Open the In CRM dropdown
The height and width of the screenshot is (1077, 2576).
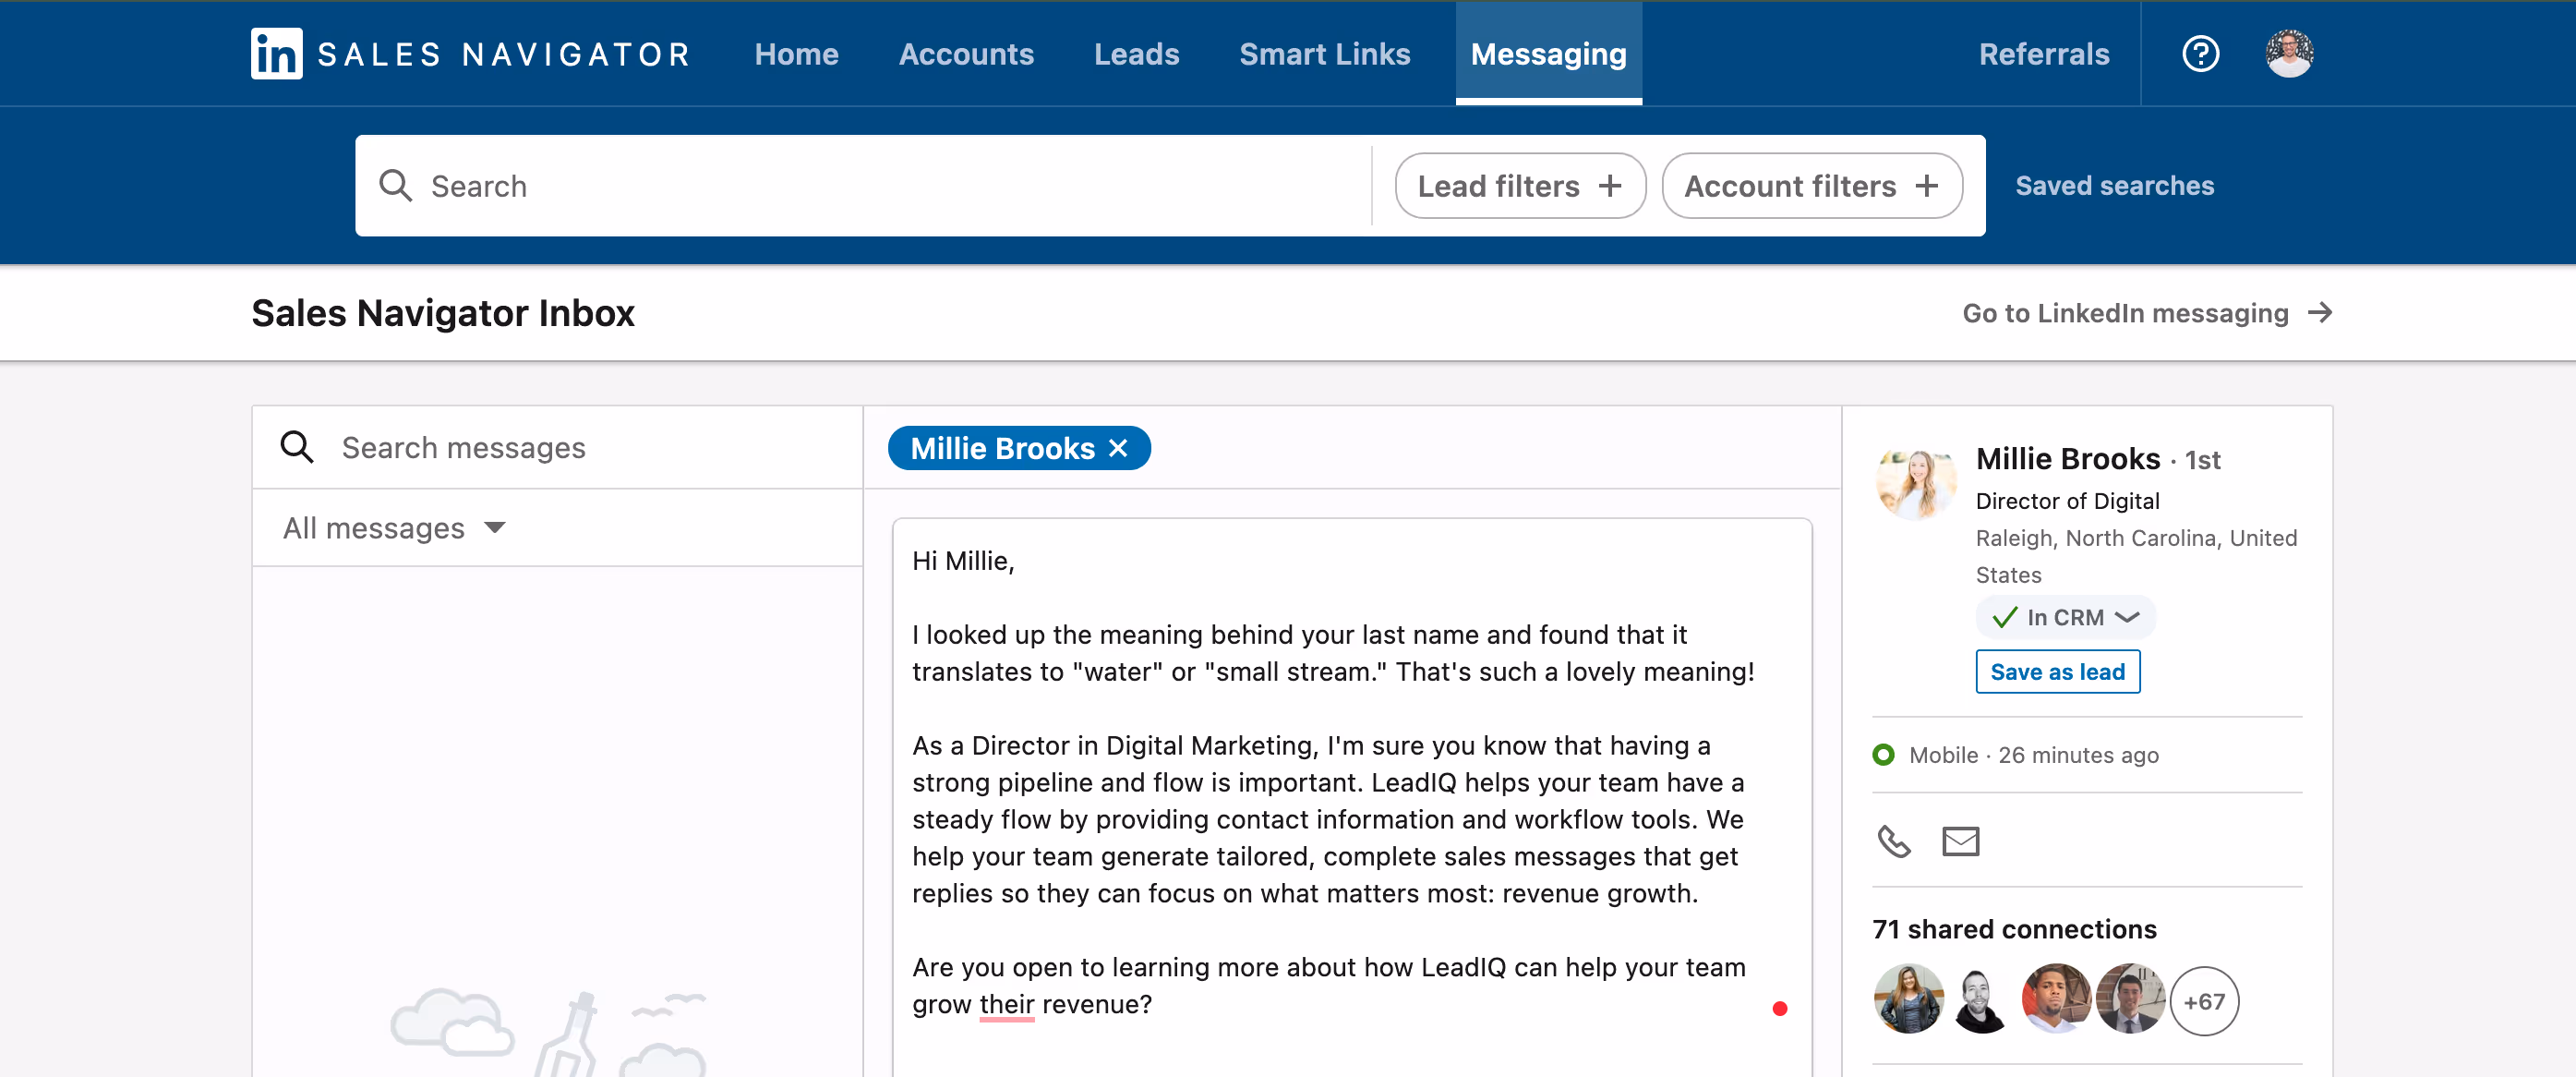[2065, 618]
